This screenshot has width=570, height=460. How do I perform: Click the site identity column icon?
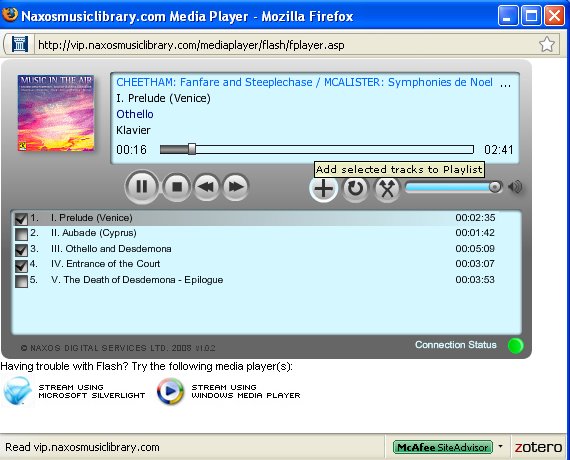click(x=20, y=45)
